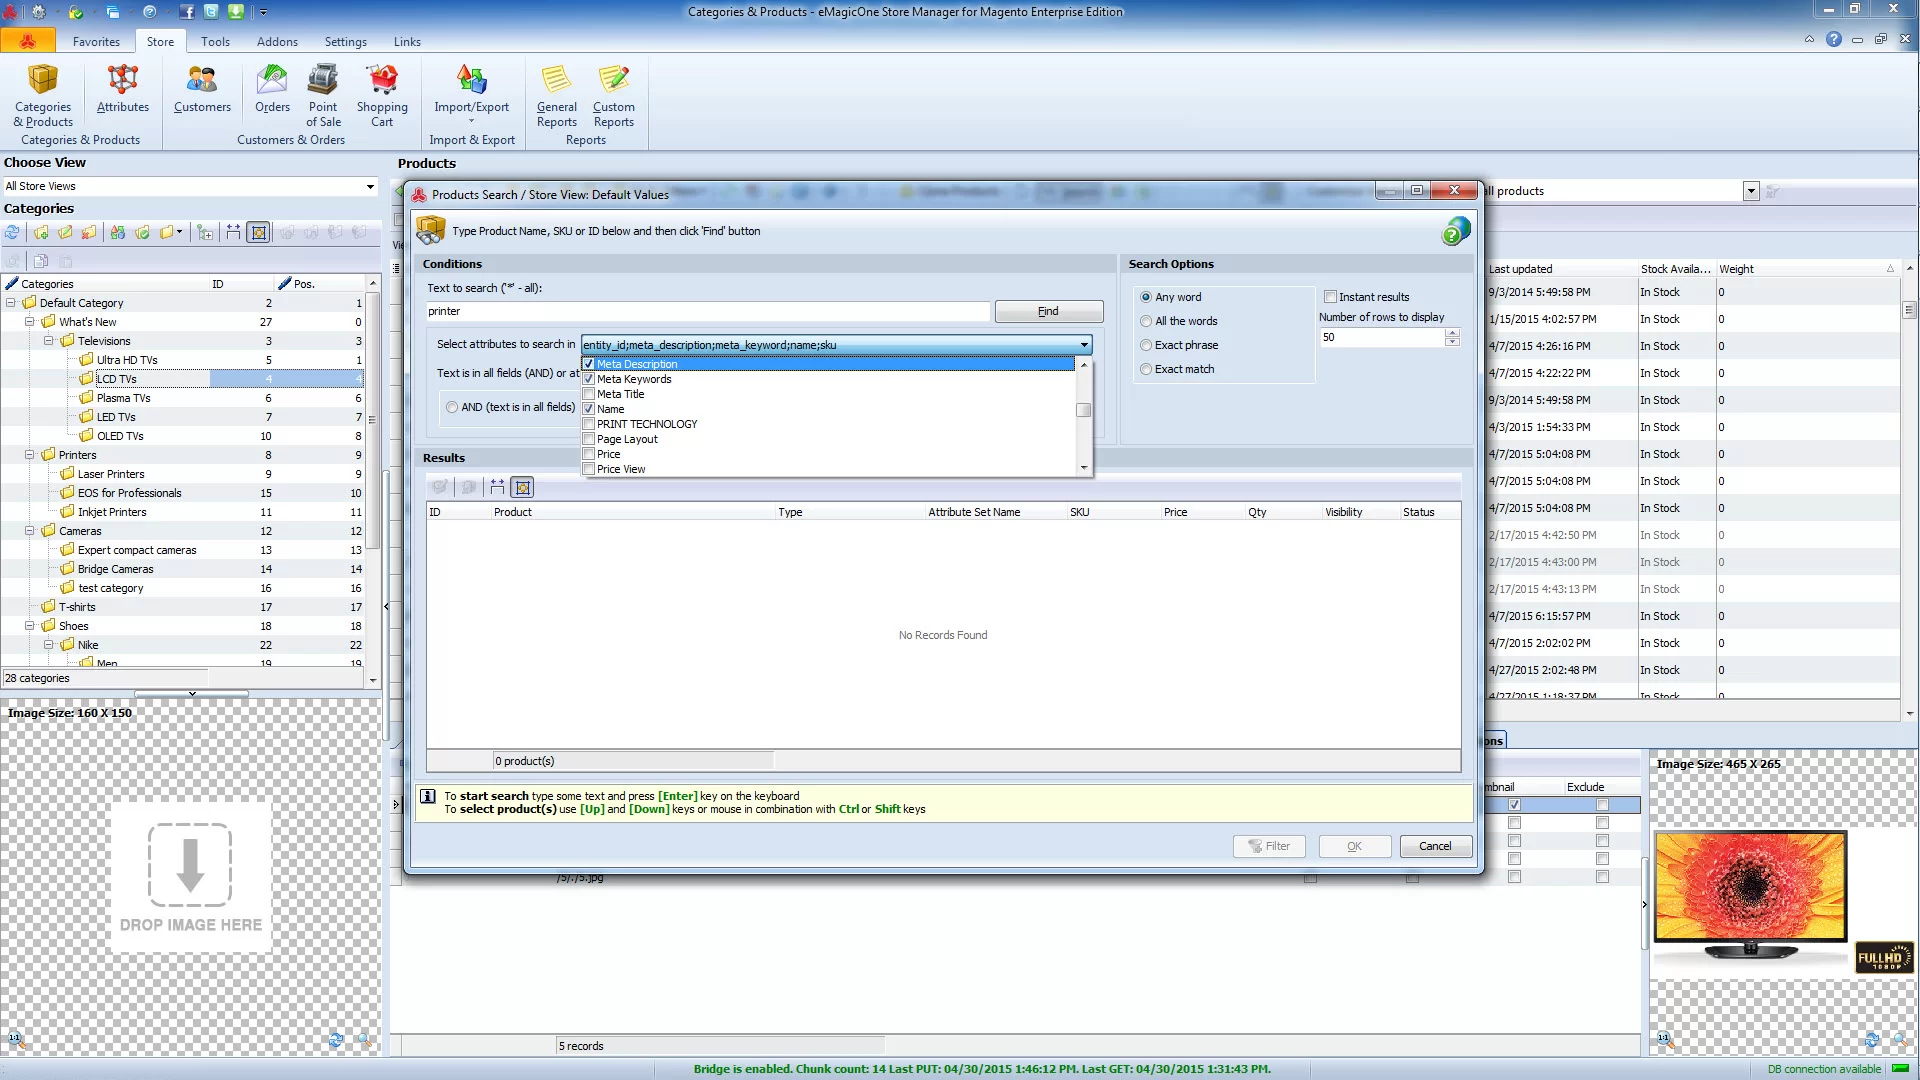Click the attribute list scrollbar thumb
Screen dimensions: 1920x1080
tap(1083, 410)
